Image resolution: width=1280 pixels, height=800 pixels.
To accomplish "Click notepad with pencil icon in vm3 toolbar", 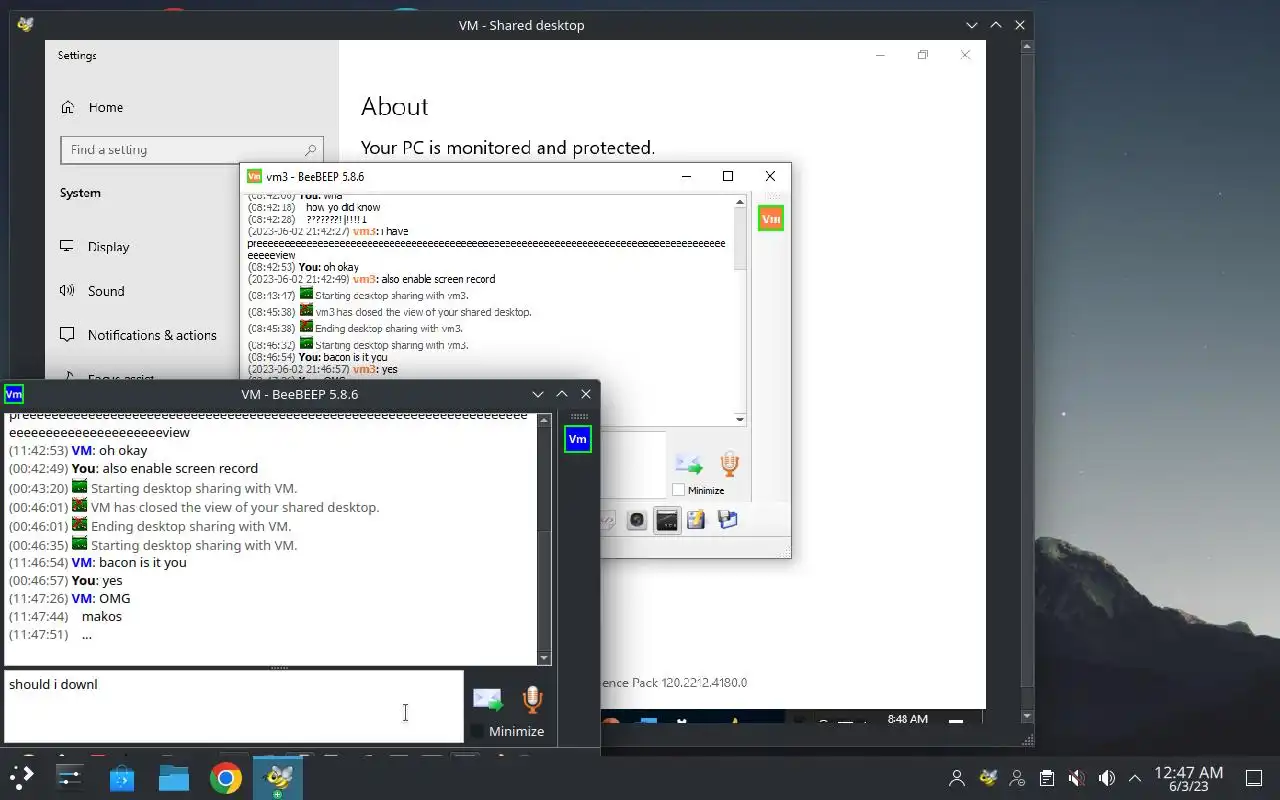I will (696, 520).
